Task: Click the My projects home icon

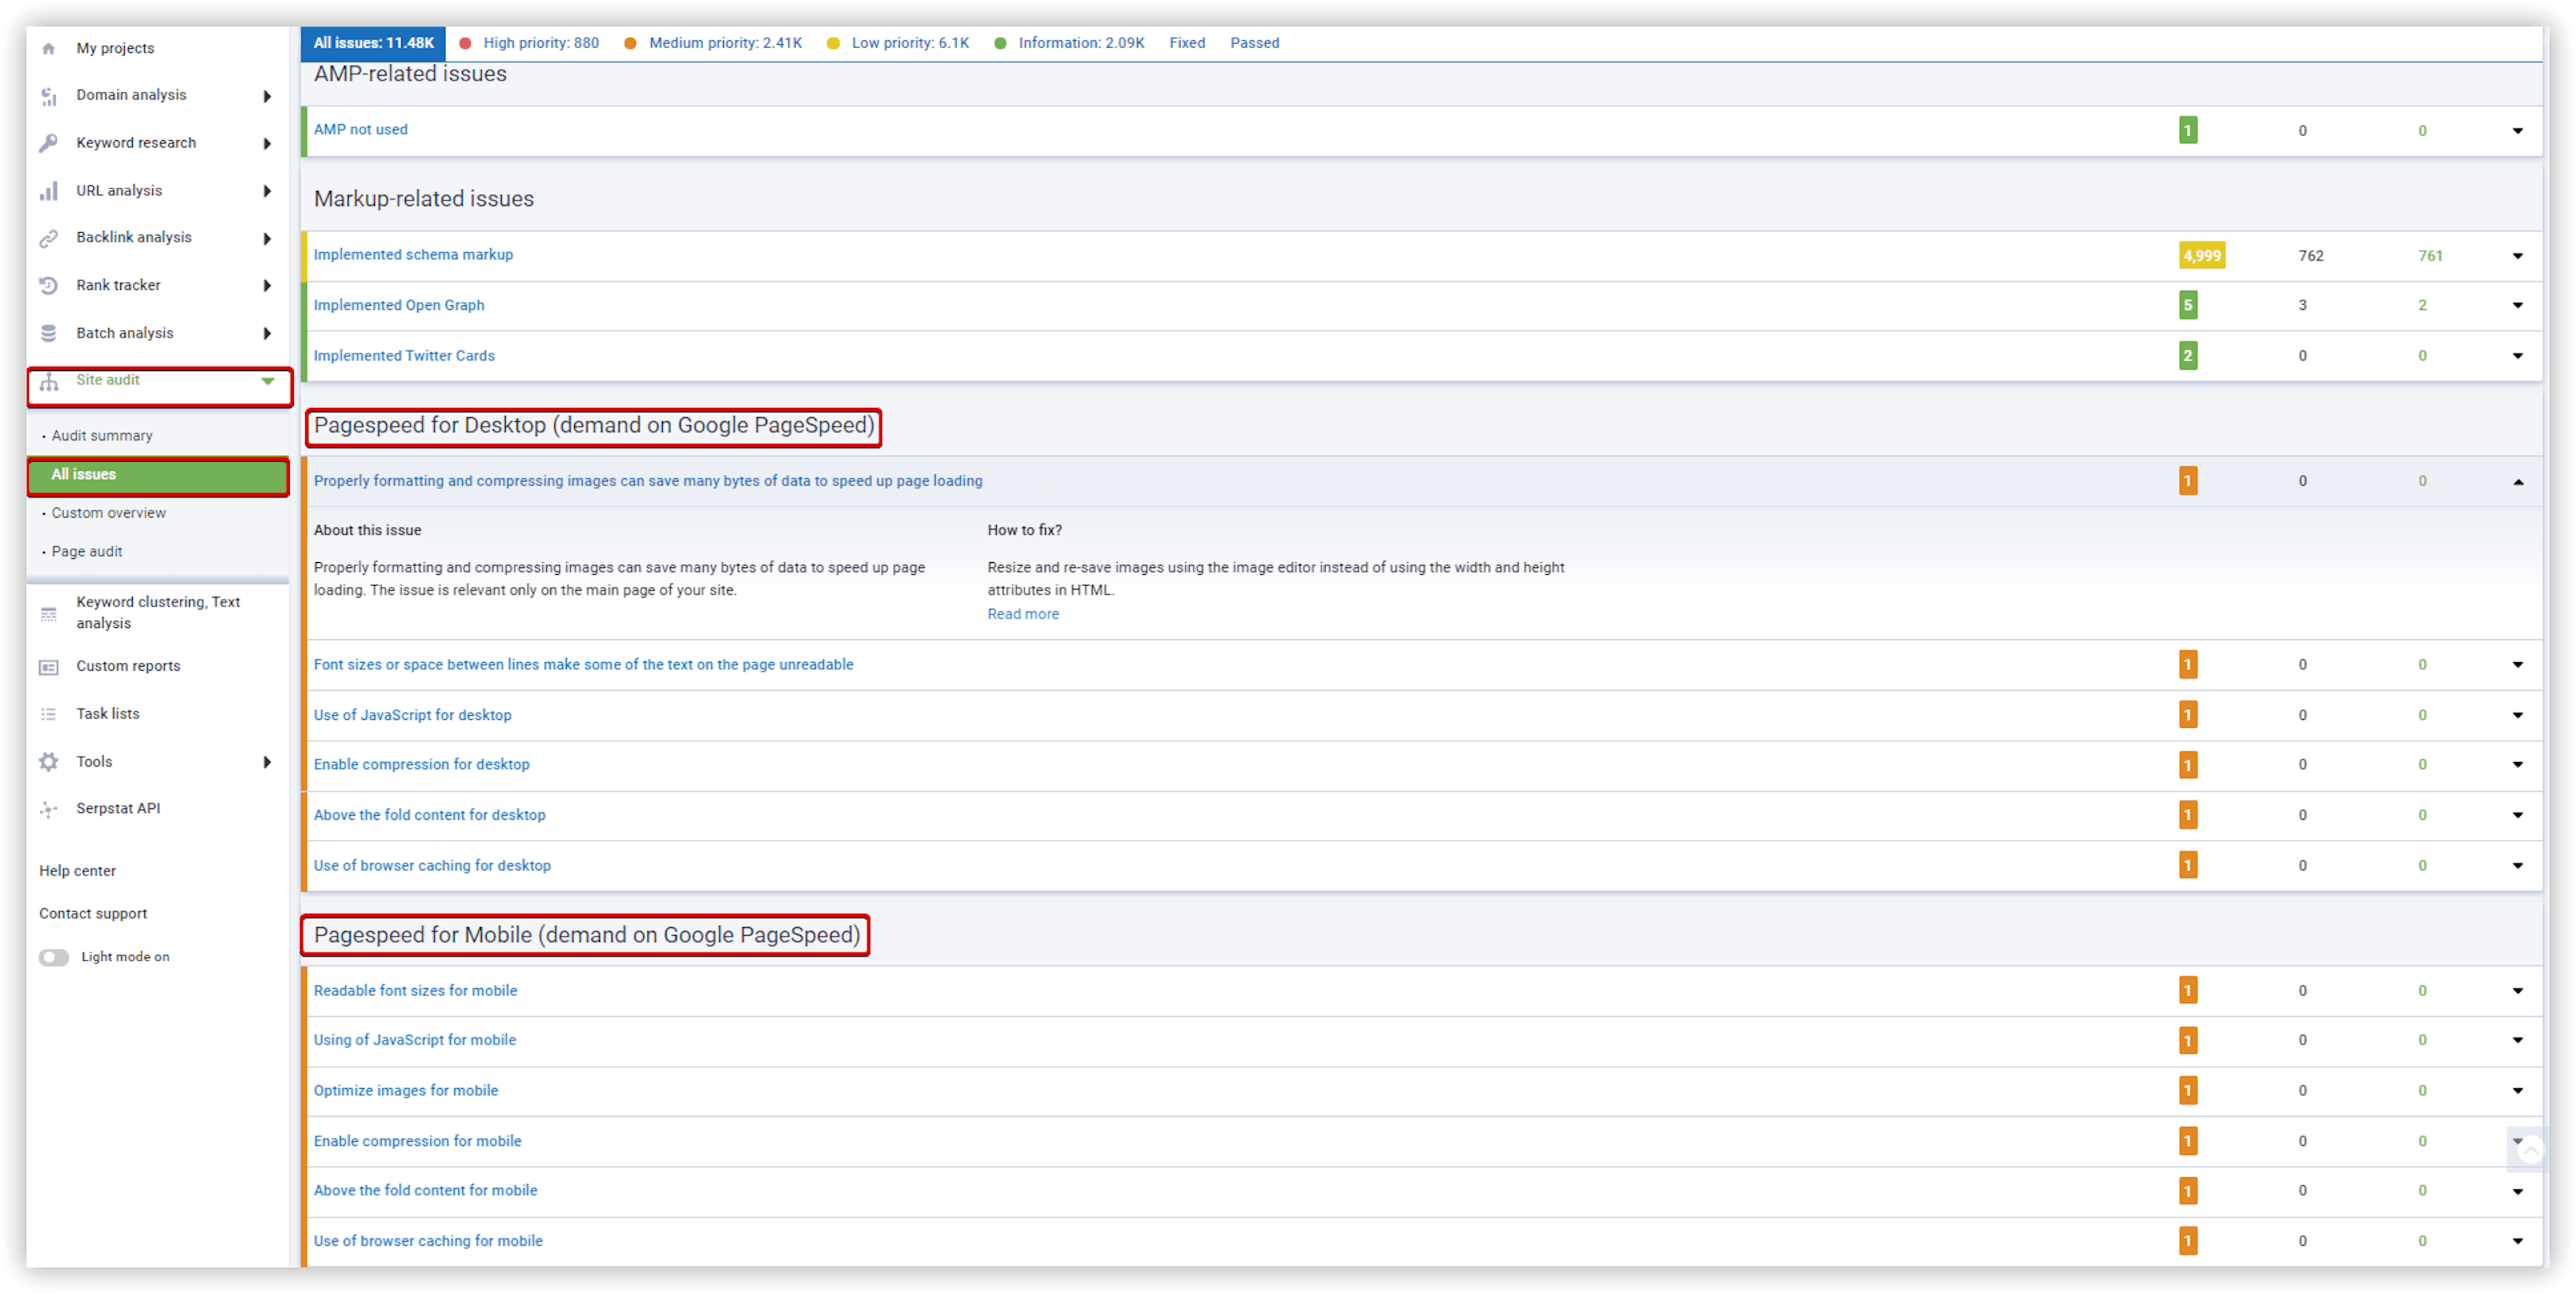Action: 48,48
